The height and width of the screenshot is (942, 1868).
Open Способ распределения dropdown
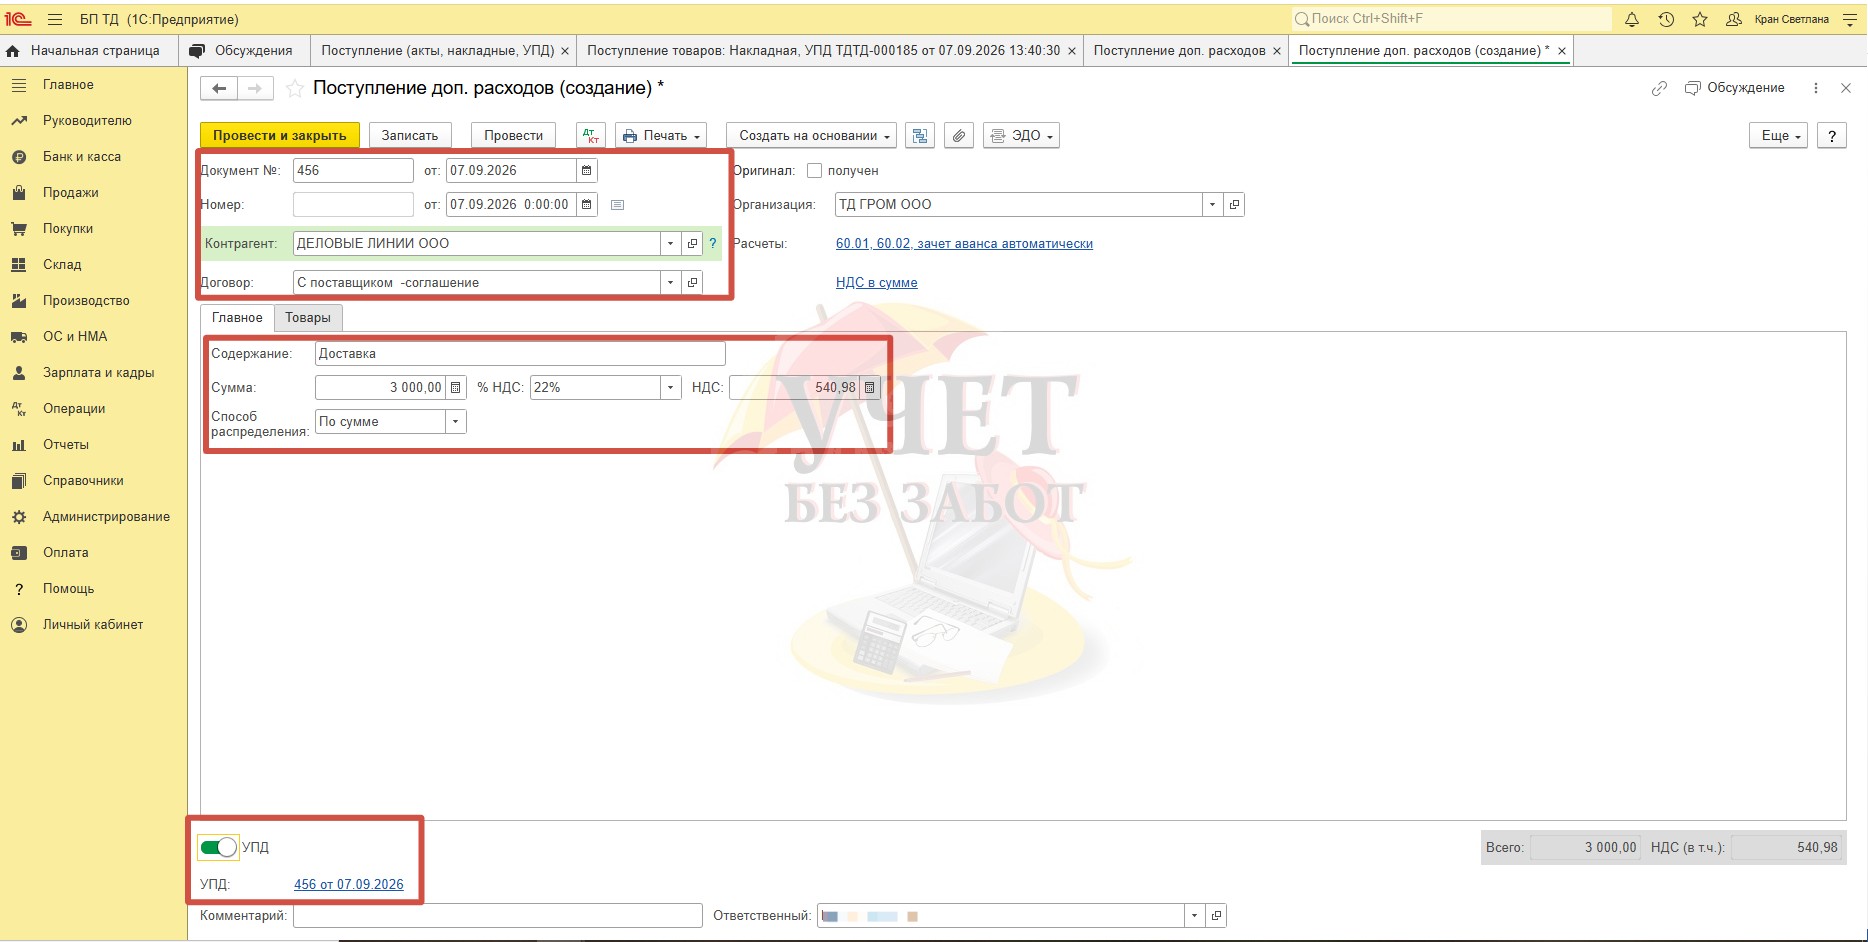(x=456, y=421)
